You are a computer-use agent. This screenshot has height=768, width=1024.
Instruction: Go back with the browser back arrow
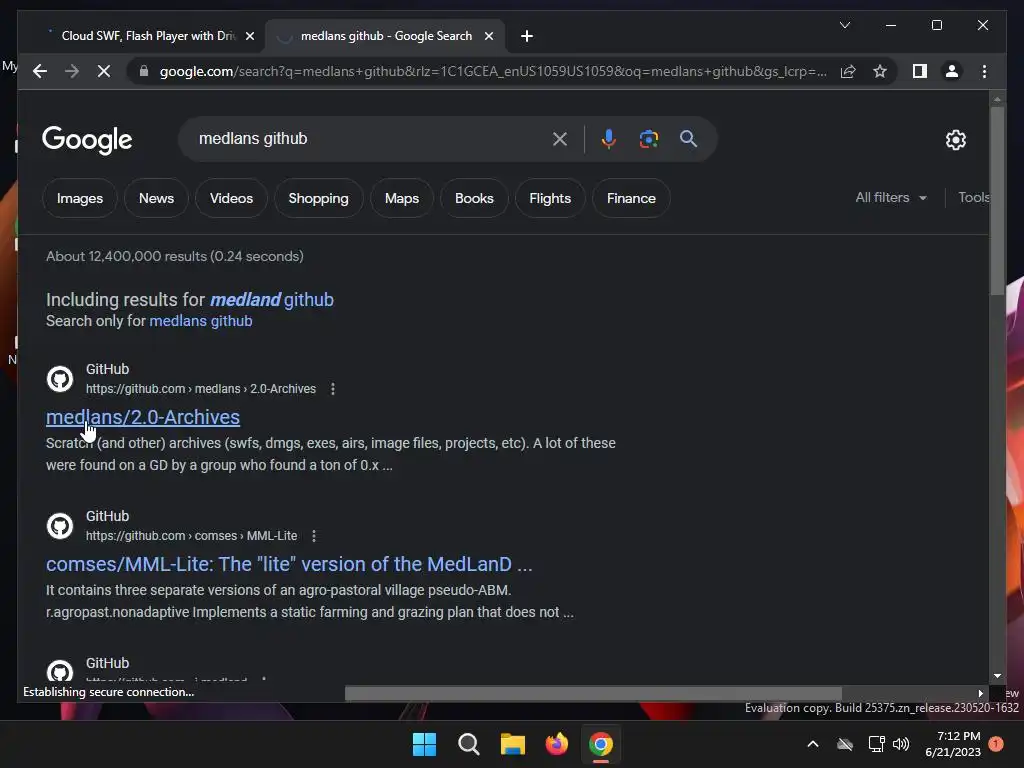tap(40, 71)
